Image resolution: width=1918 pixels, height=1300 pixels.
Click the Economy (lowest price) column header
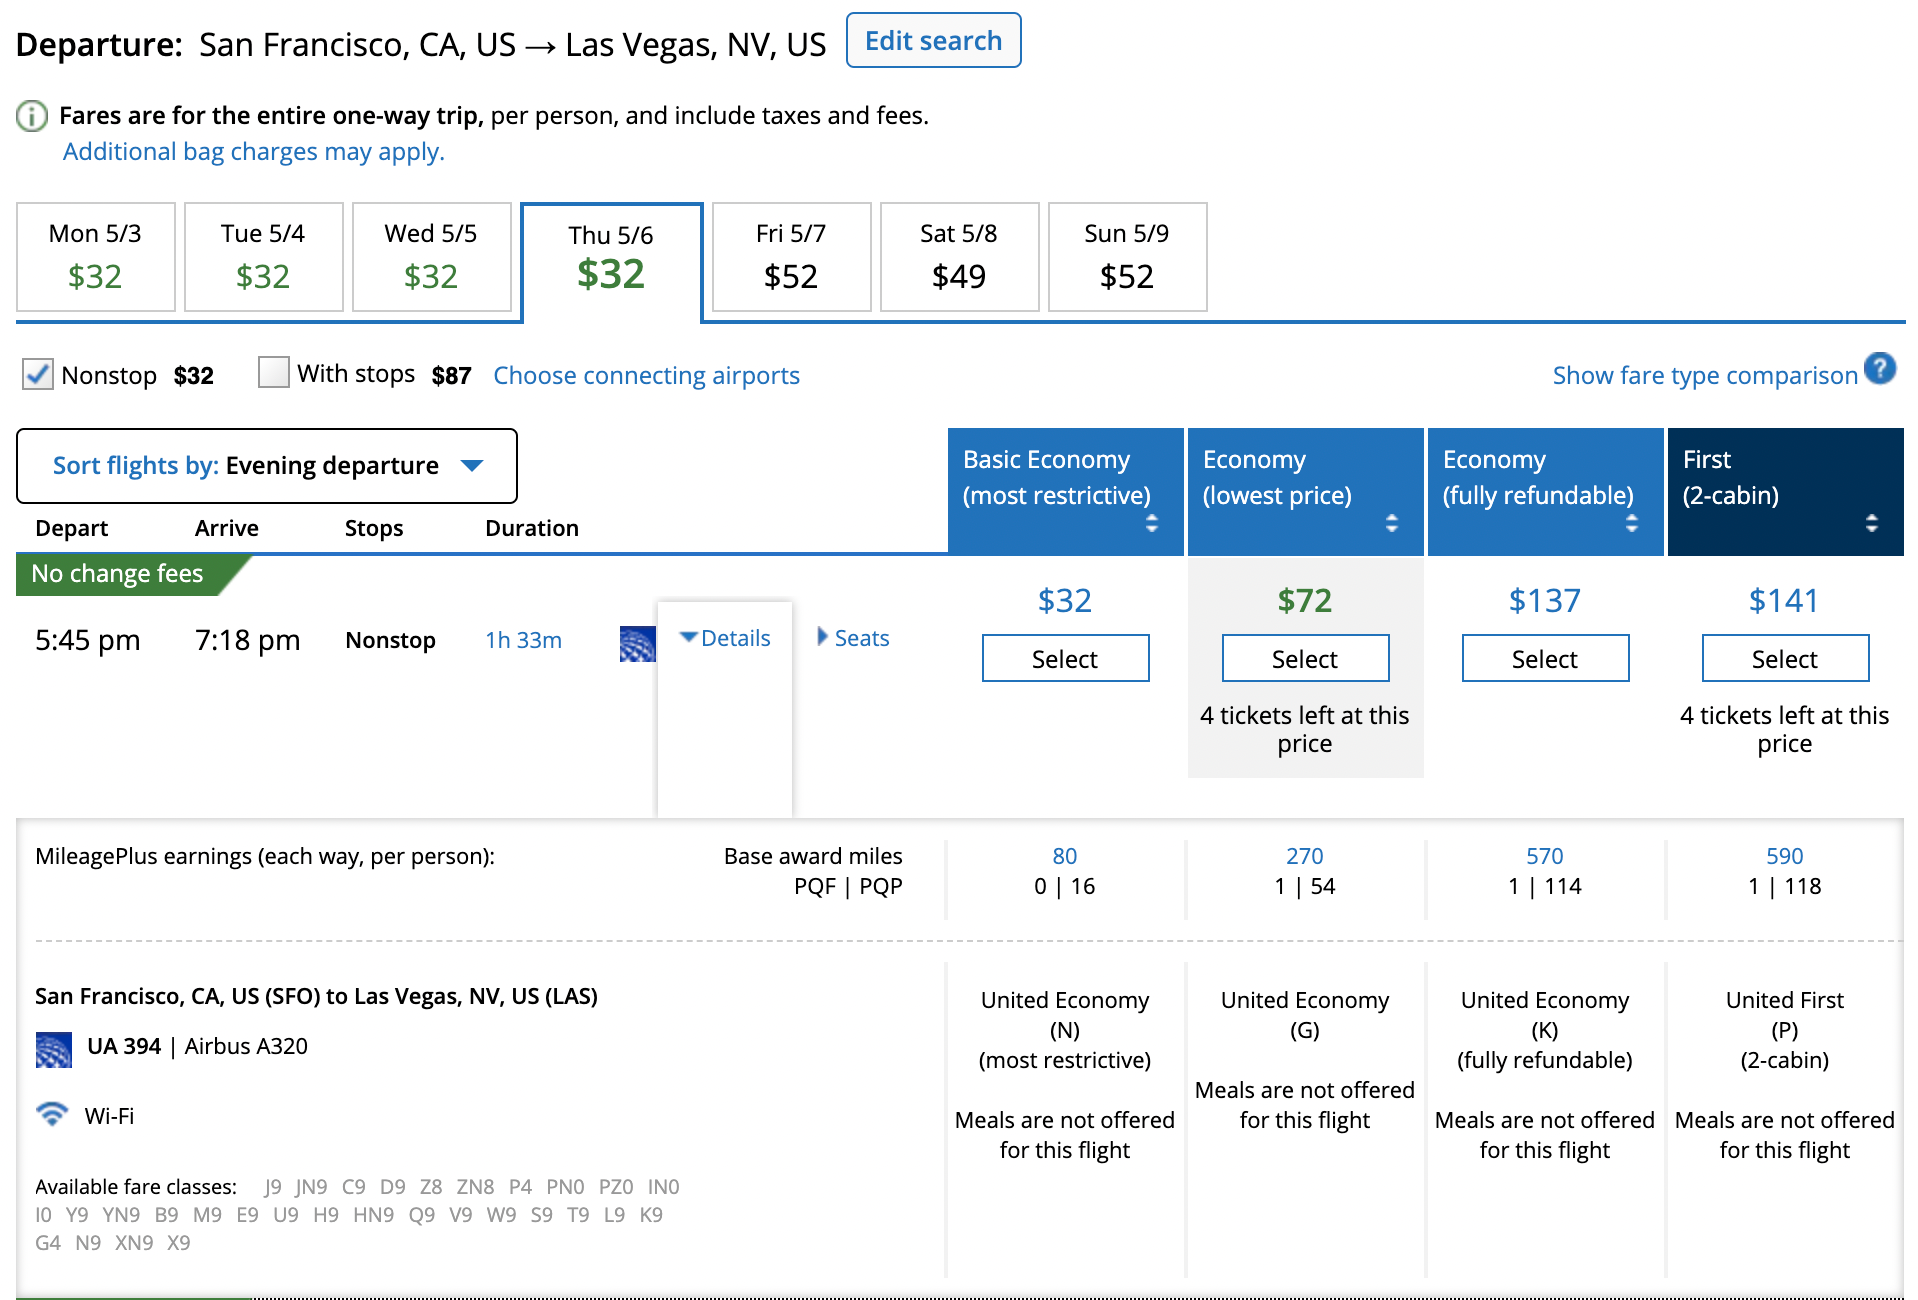1306,492
